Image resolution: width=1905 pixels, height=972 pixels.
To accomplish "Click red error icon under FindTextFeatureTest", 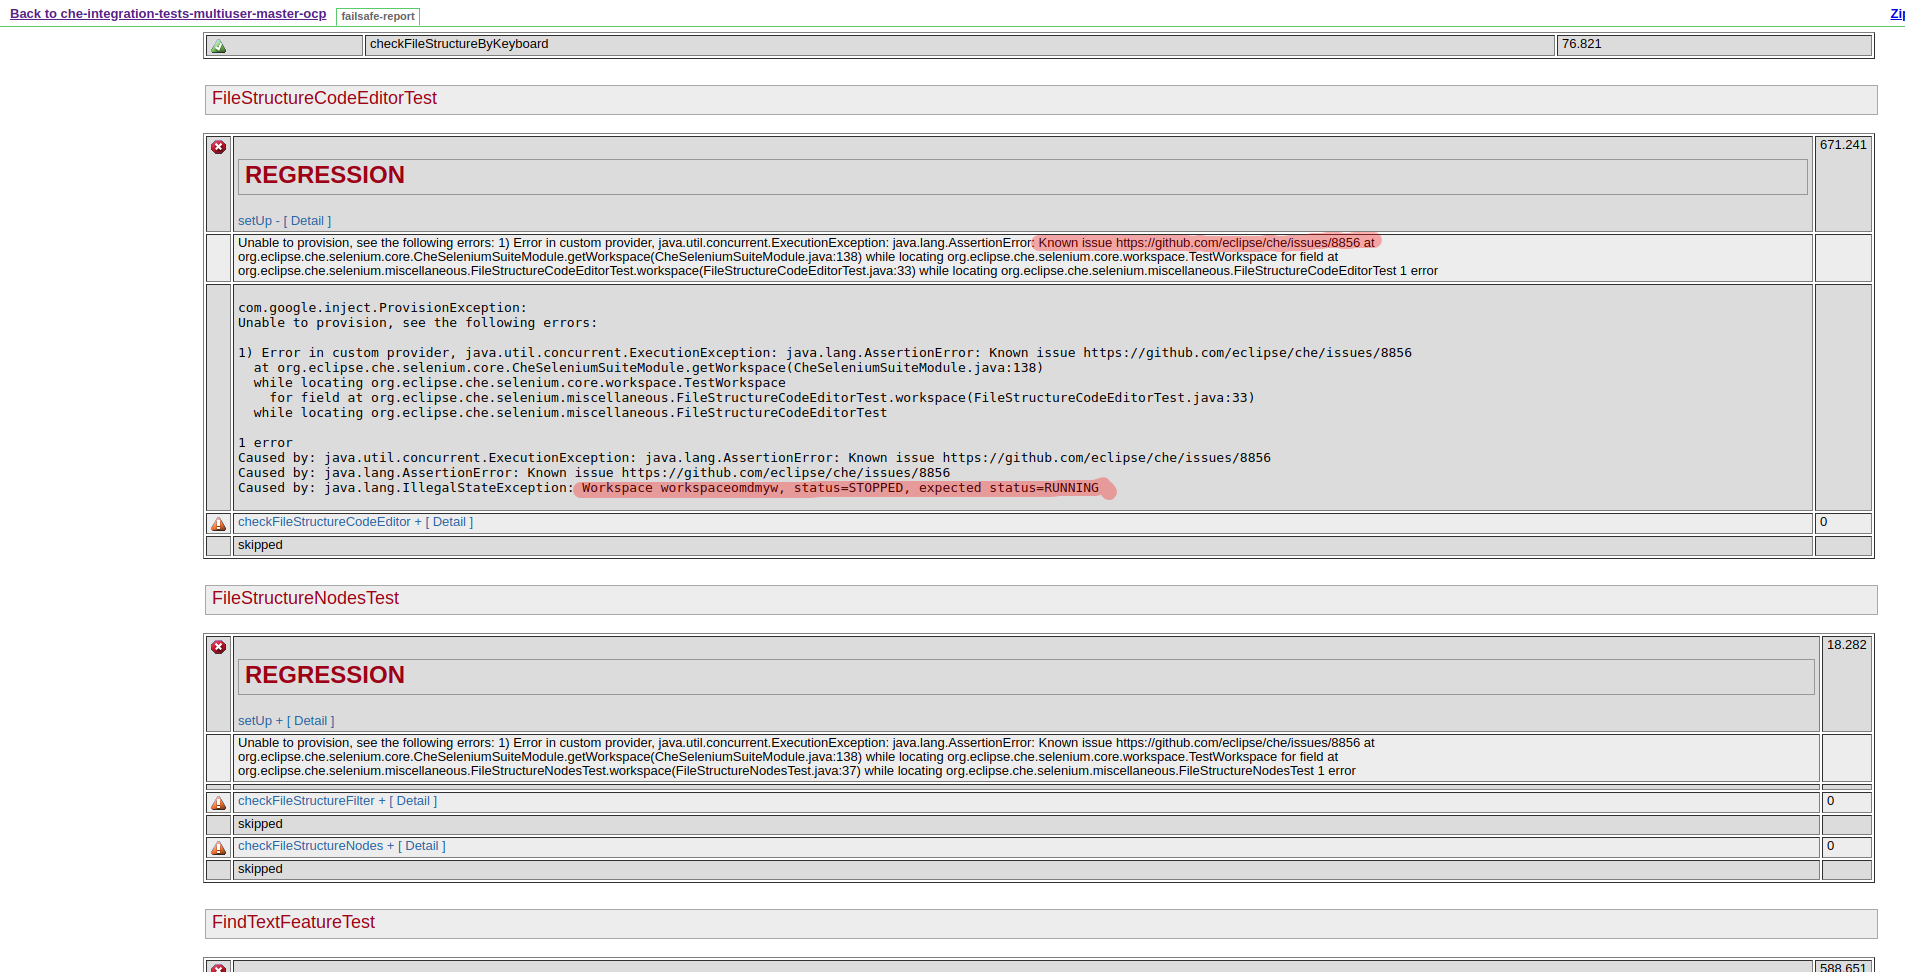I will click(219, 968).
